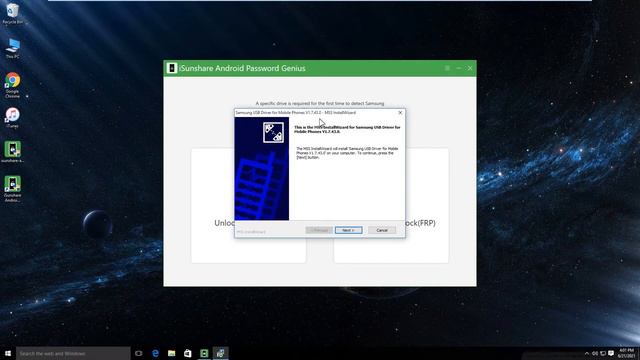
Task: Open the iSunshare window menu icon
Action: point(447,68)
